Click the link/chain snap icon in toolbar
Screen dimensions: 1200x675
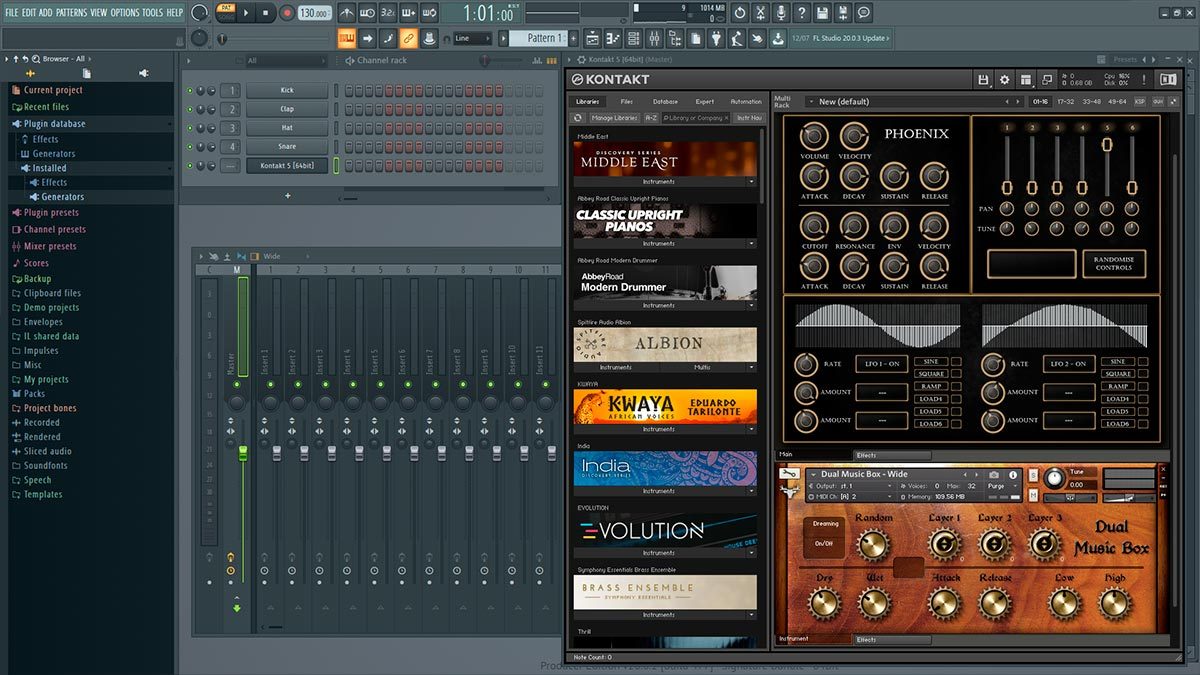[x=408, y=38]
